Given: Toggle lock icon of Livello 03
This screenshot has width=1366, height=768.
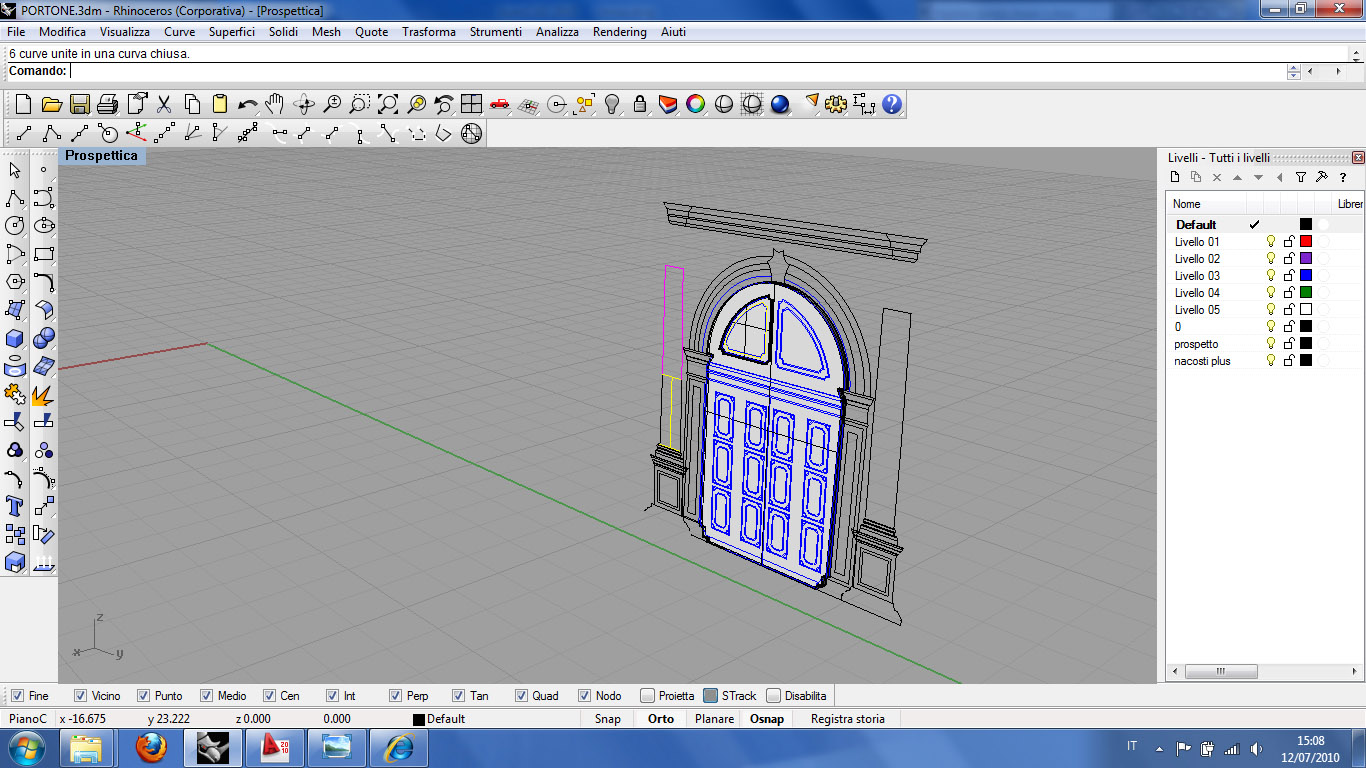Looking at the screenshot, I should tap(1289, 276).
